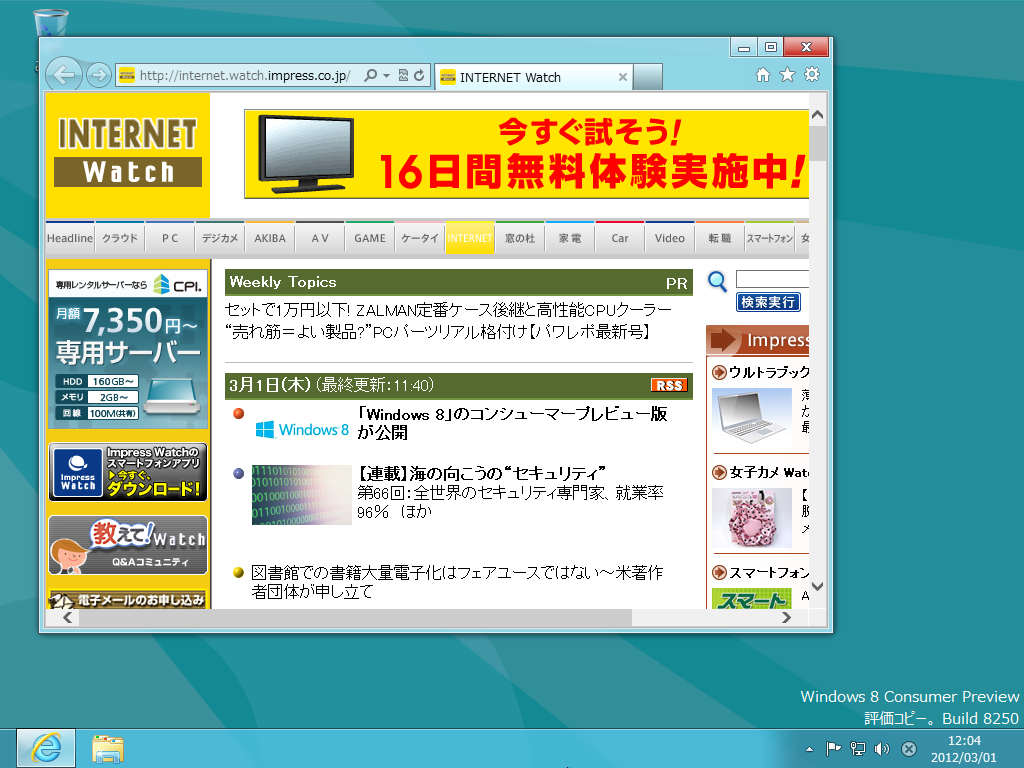Open the 窓の杜 navigation tab

[x=520, y=238]
